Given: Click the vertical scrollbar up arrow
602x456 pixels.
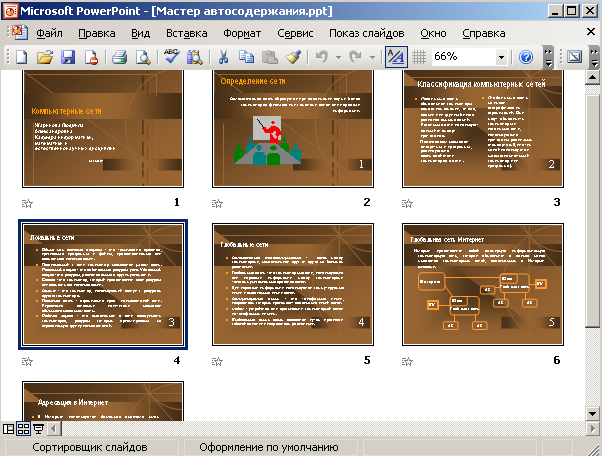Looking at the screenshot, I should pyautogui.click(x=592, y=78).
